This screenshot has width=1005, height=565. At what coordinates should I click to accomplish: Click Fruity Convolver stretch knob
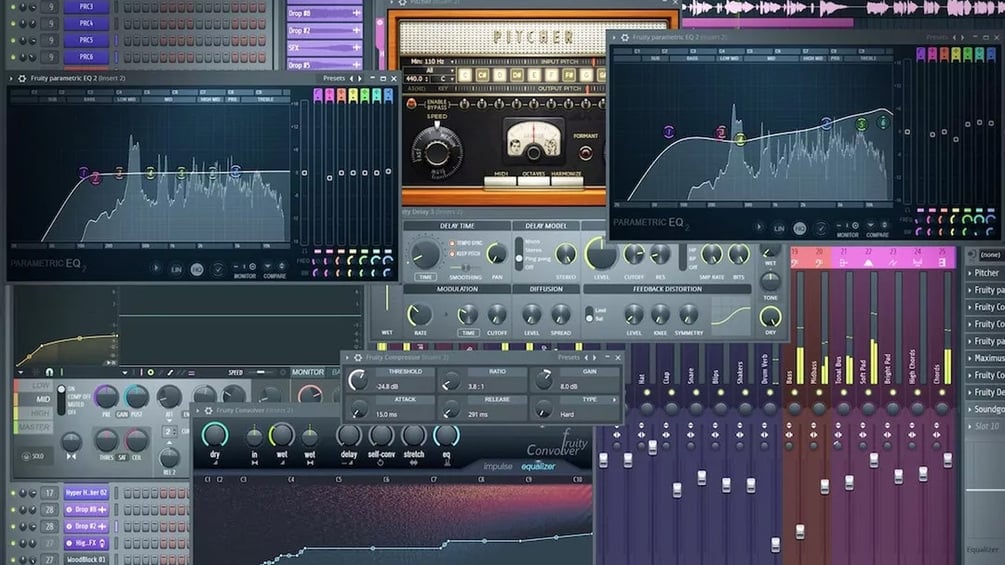tap(413, 436)
